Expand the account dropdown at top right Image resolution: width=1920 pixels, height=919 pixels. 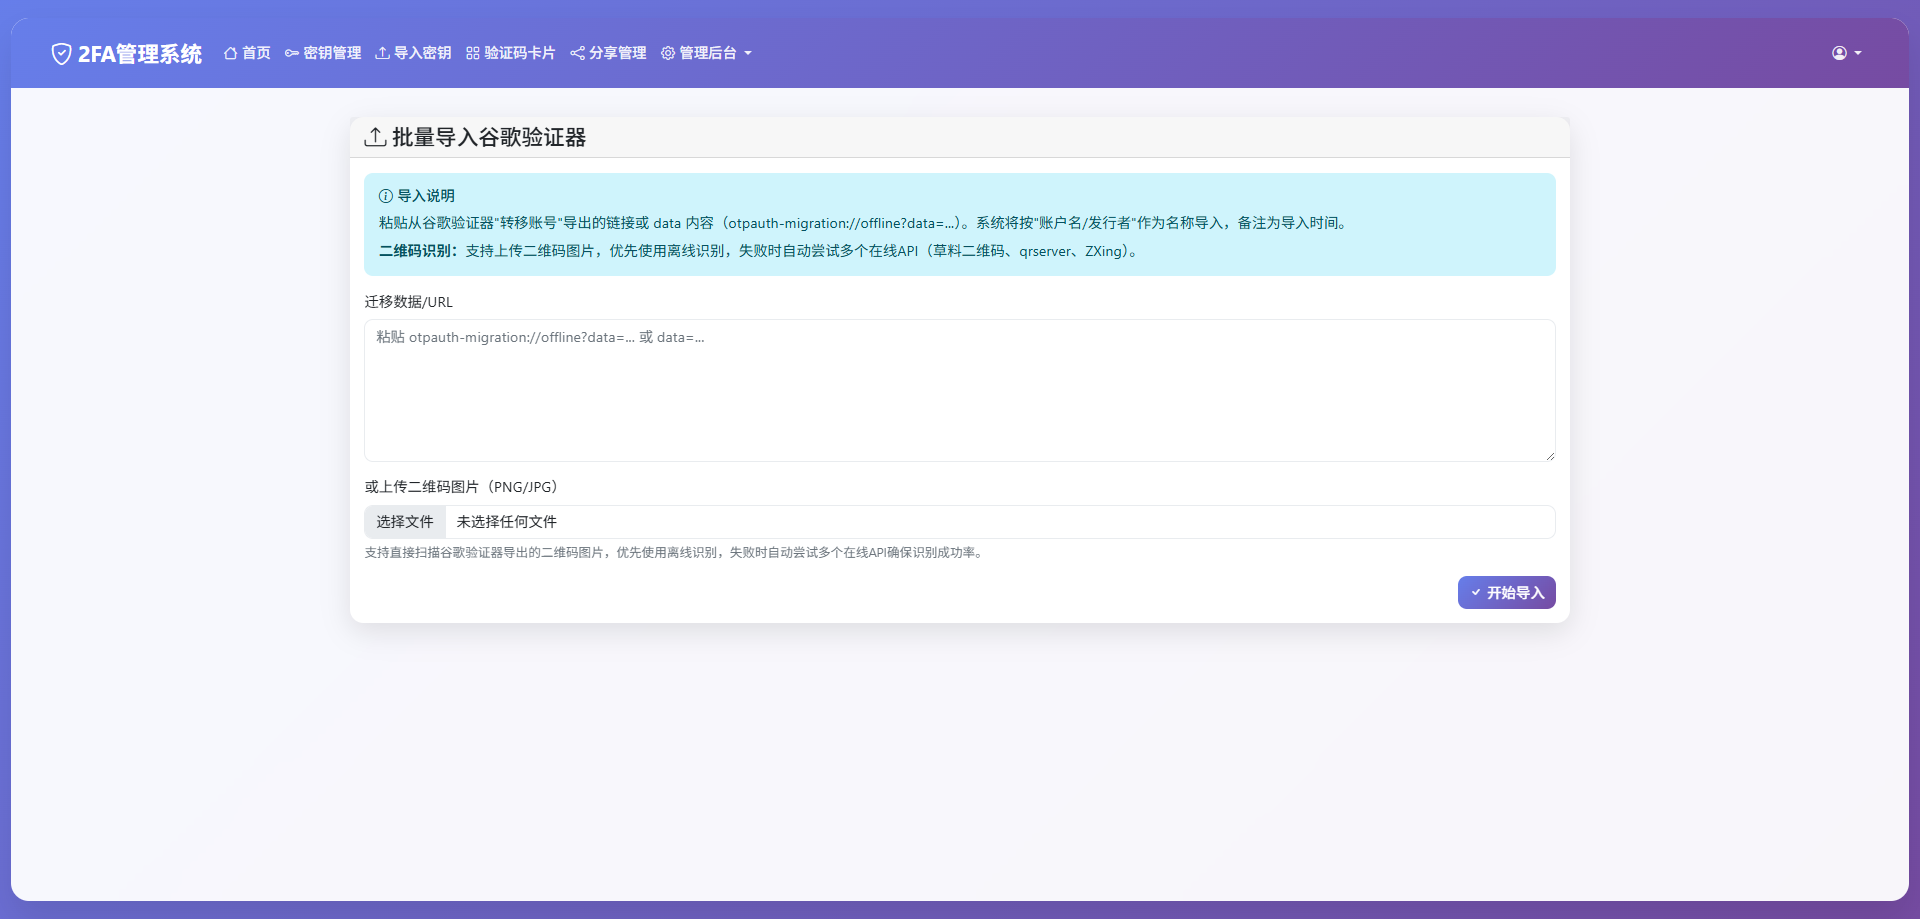click(x=1846, y=53)
